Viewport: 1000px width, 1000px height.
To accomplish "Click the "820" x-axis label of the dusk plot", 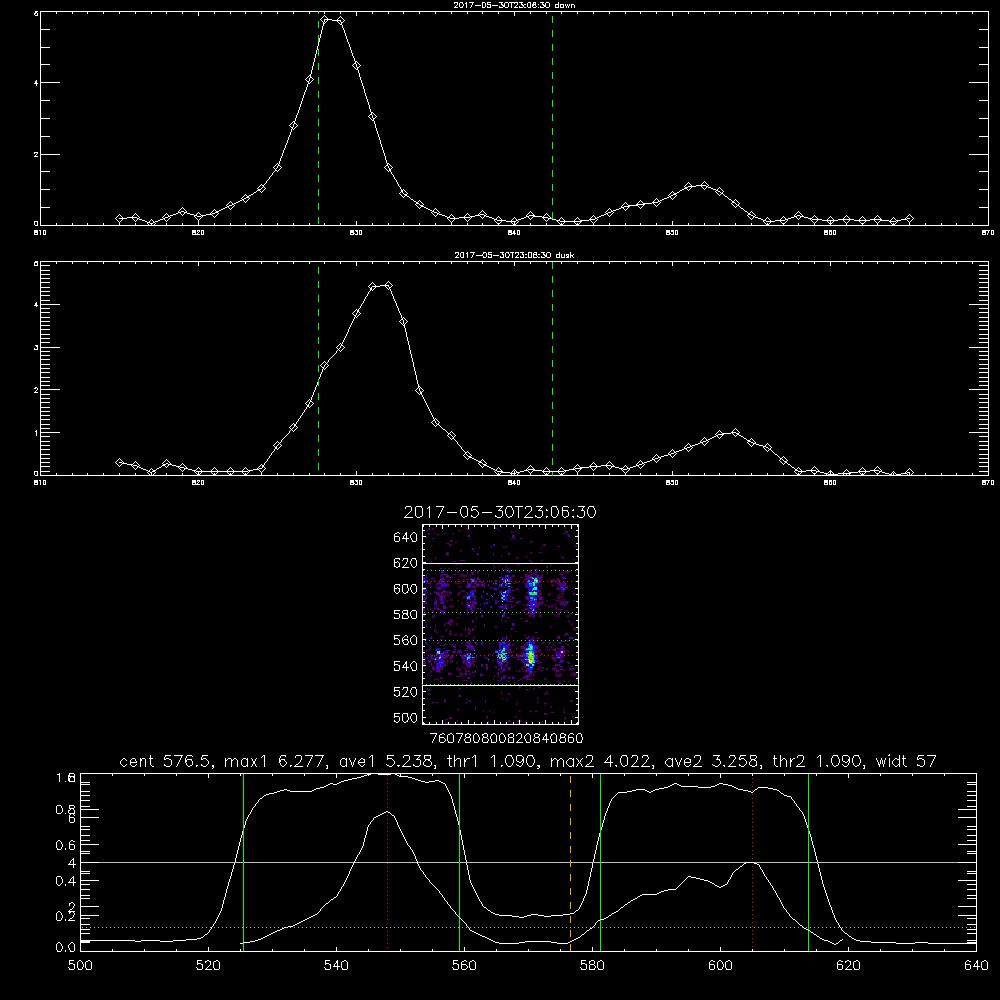I will [x=198, y=483].
